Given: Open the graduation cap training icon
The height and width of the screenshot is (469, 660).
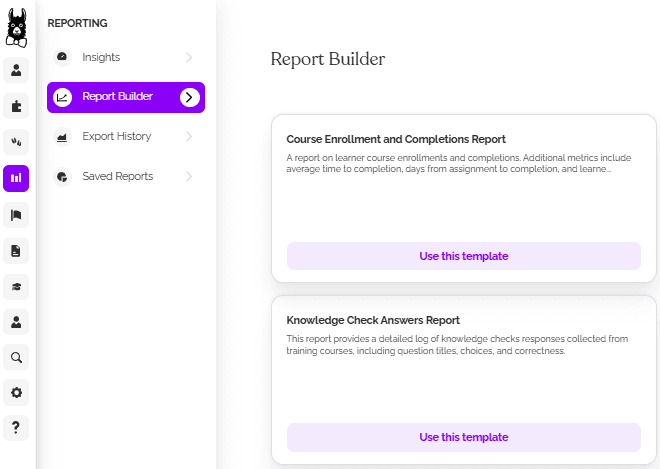Looking at the screenshot, I should click(x=16, y=287).
